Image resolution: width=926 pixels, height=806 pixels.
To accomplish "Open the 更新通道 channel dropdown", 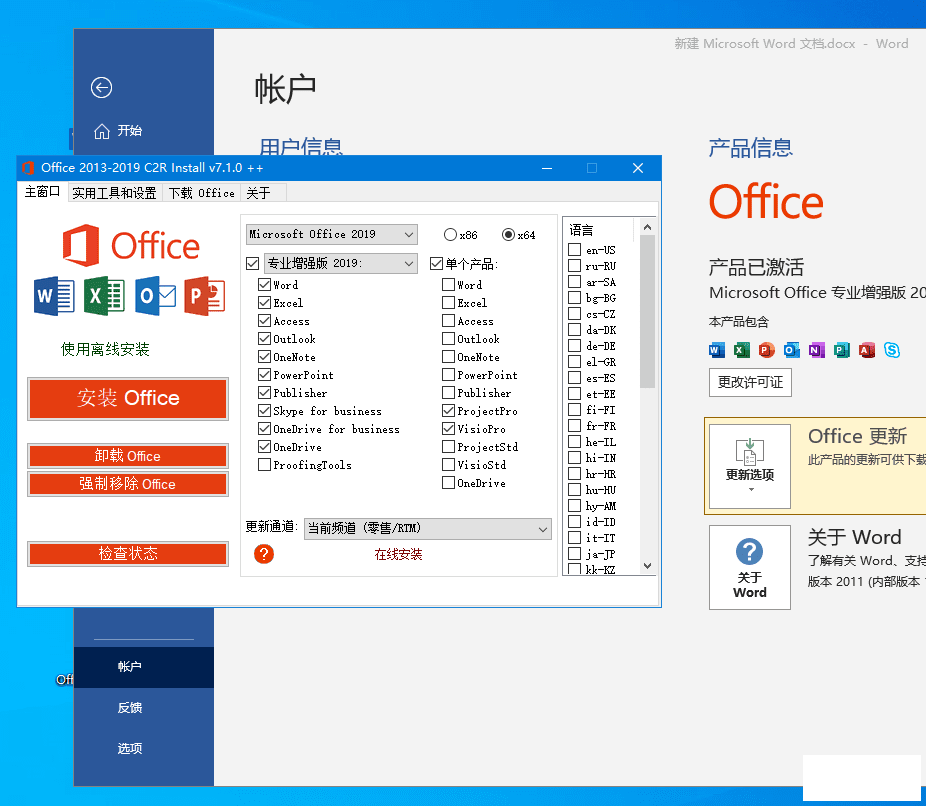I will click(x=428, y=529).
